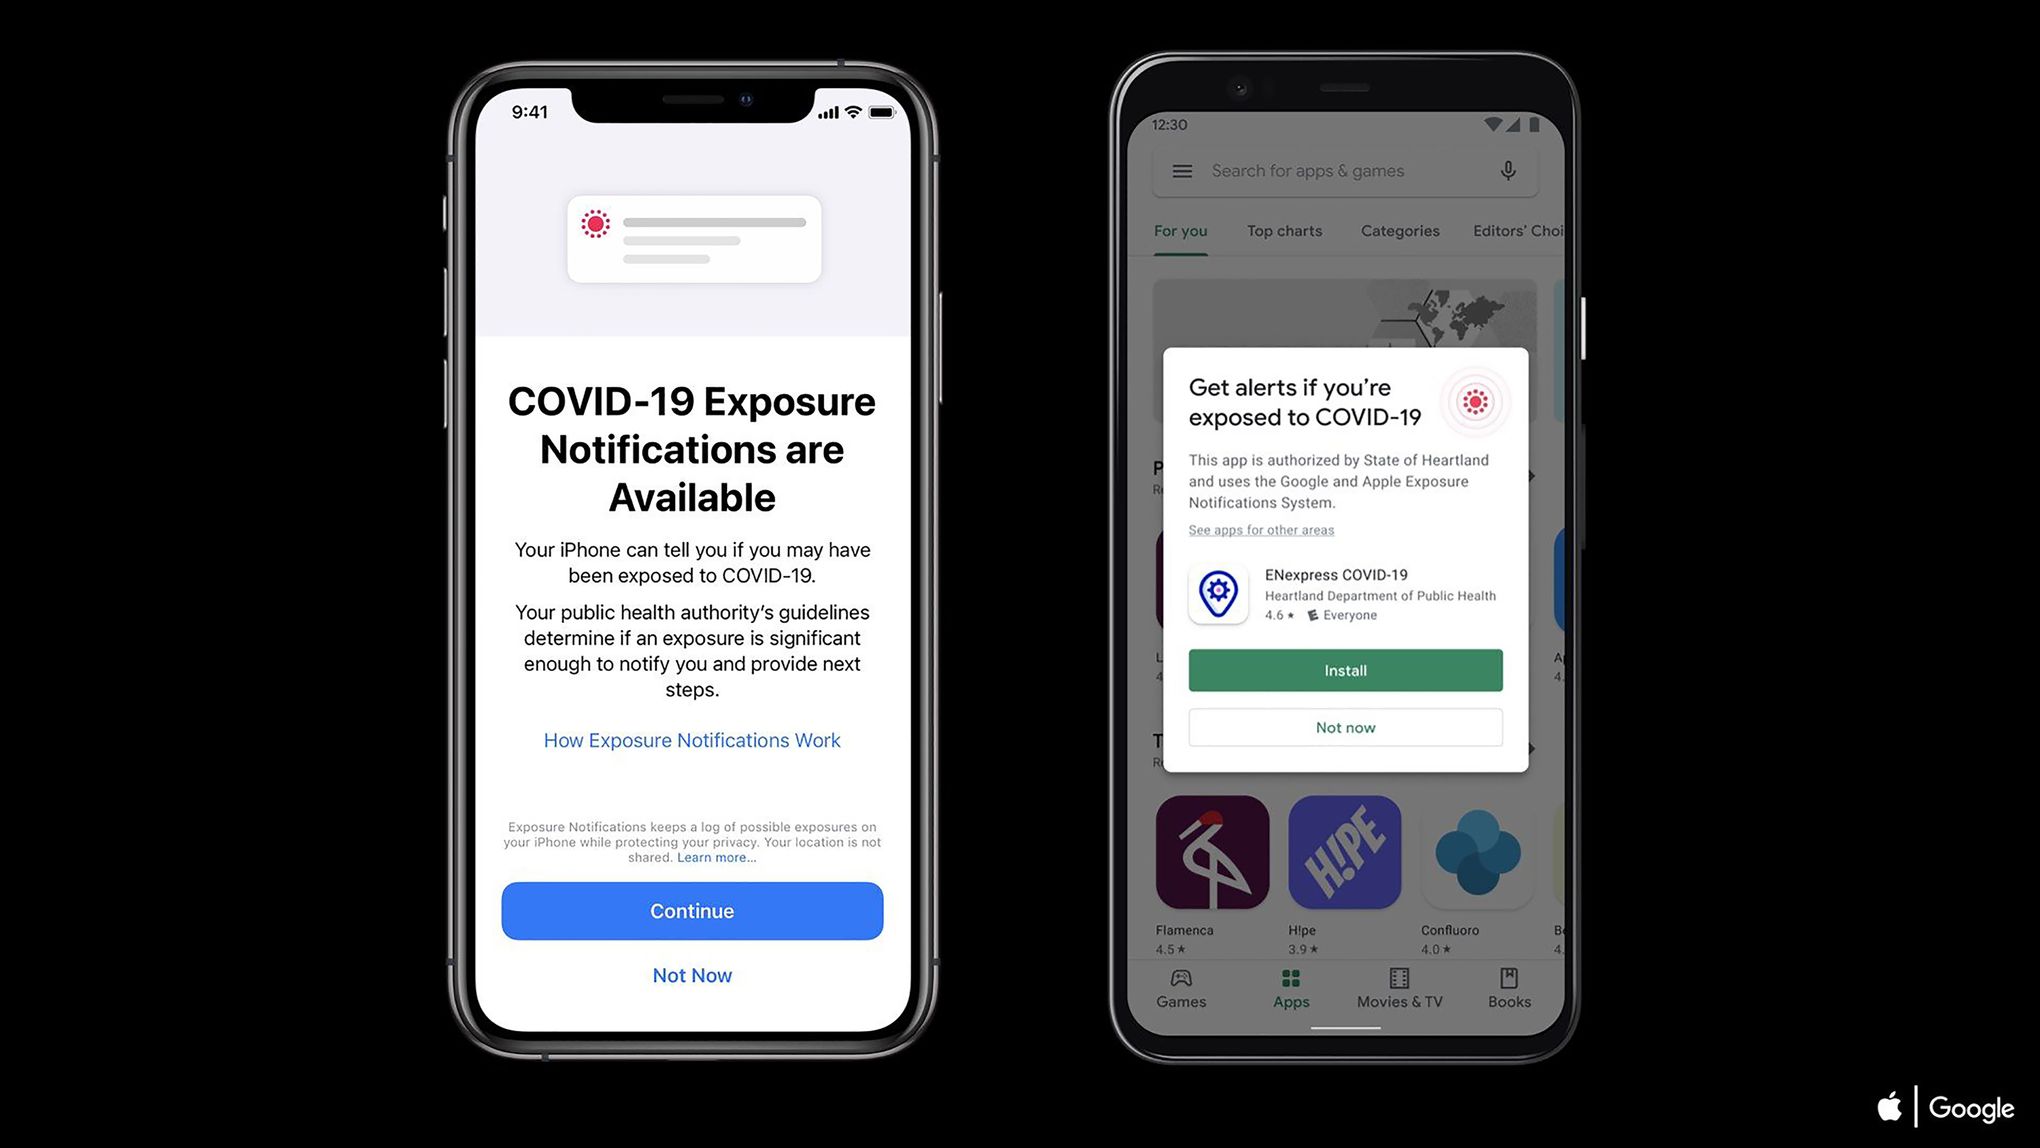Select Not Now on iPhone notification screen
Image resolution: width=2040 pixels, height=1148 pixels.
click(692, 974)
